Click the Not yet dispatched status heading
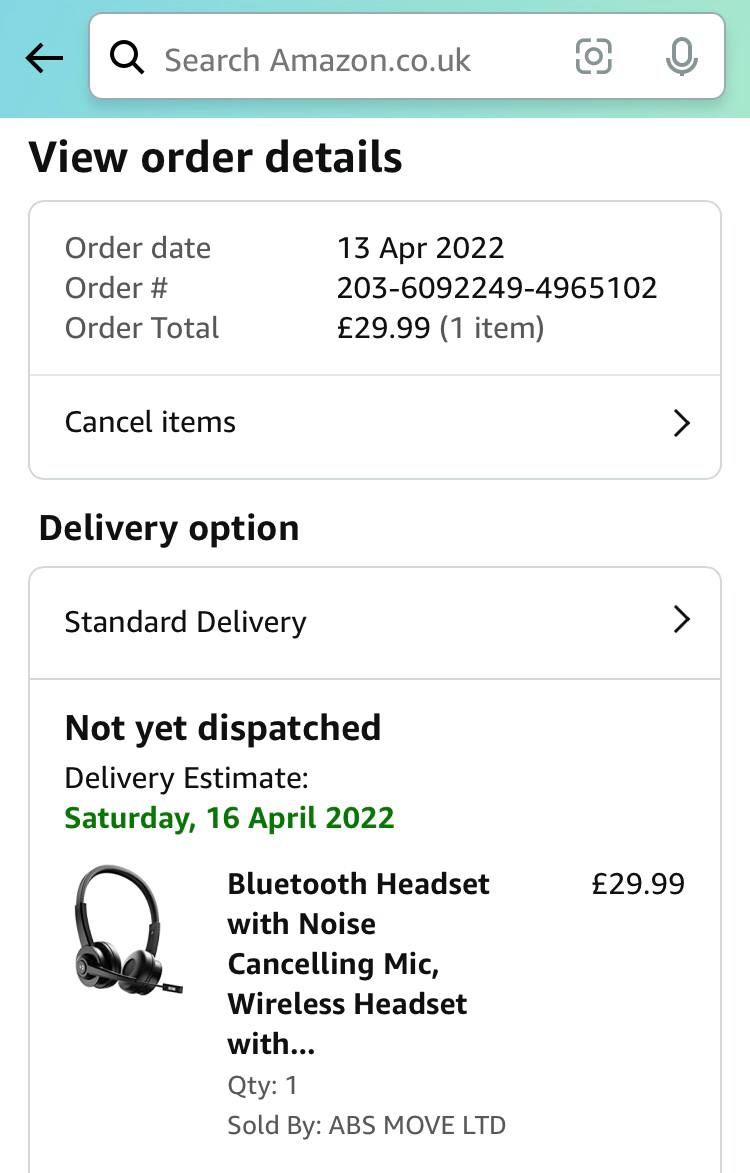The width and height of the screenshot is (750, 1173). pyautogui.click(x=223, y=728)
